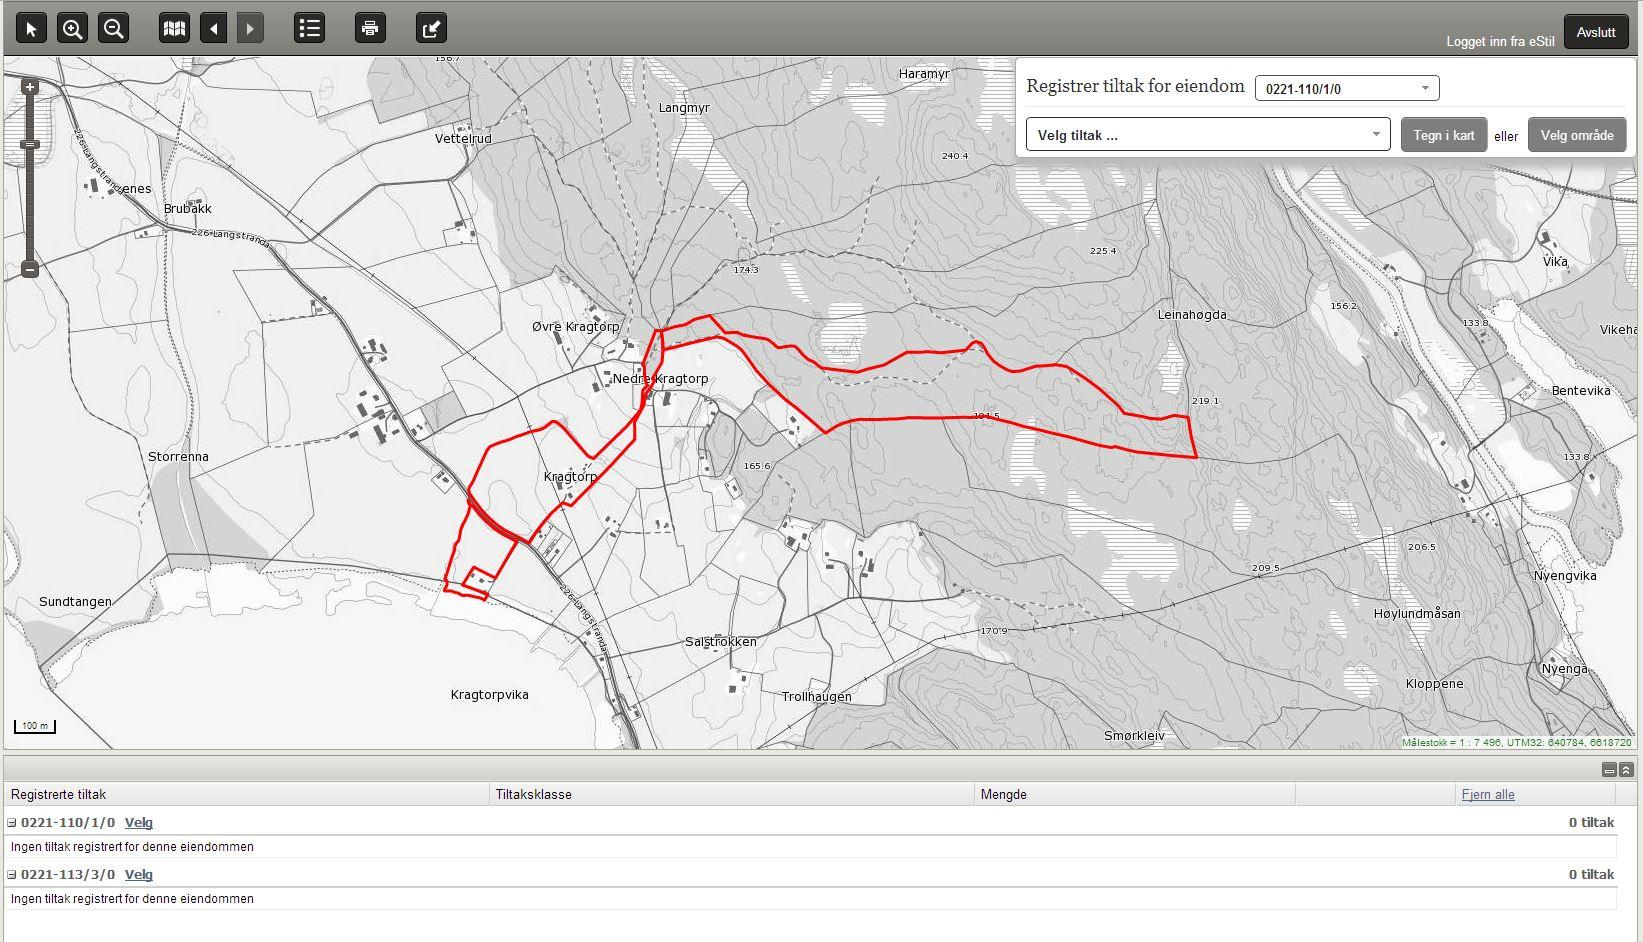Open the property dropdown 0221-110/1/0
The height and width of the screenshot is (942, 1643).
click(1347, 88)
